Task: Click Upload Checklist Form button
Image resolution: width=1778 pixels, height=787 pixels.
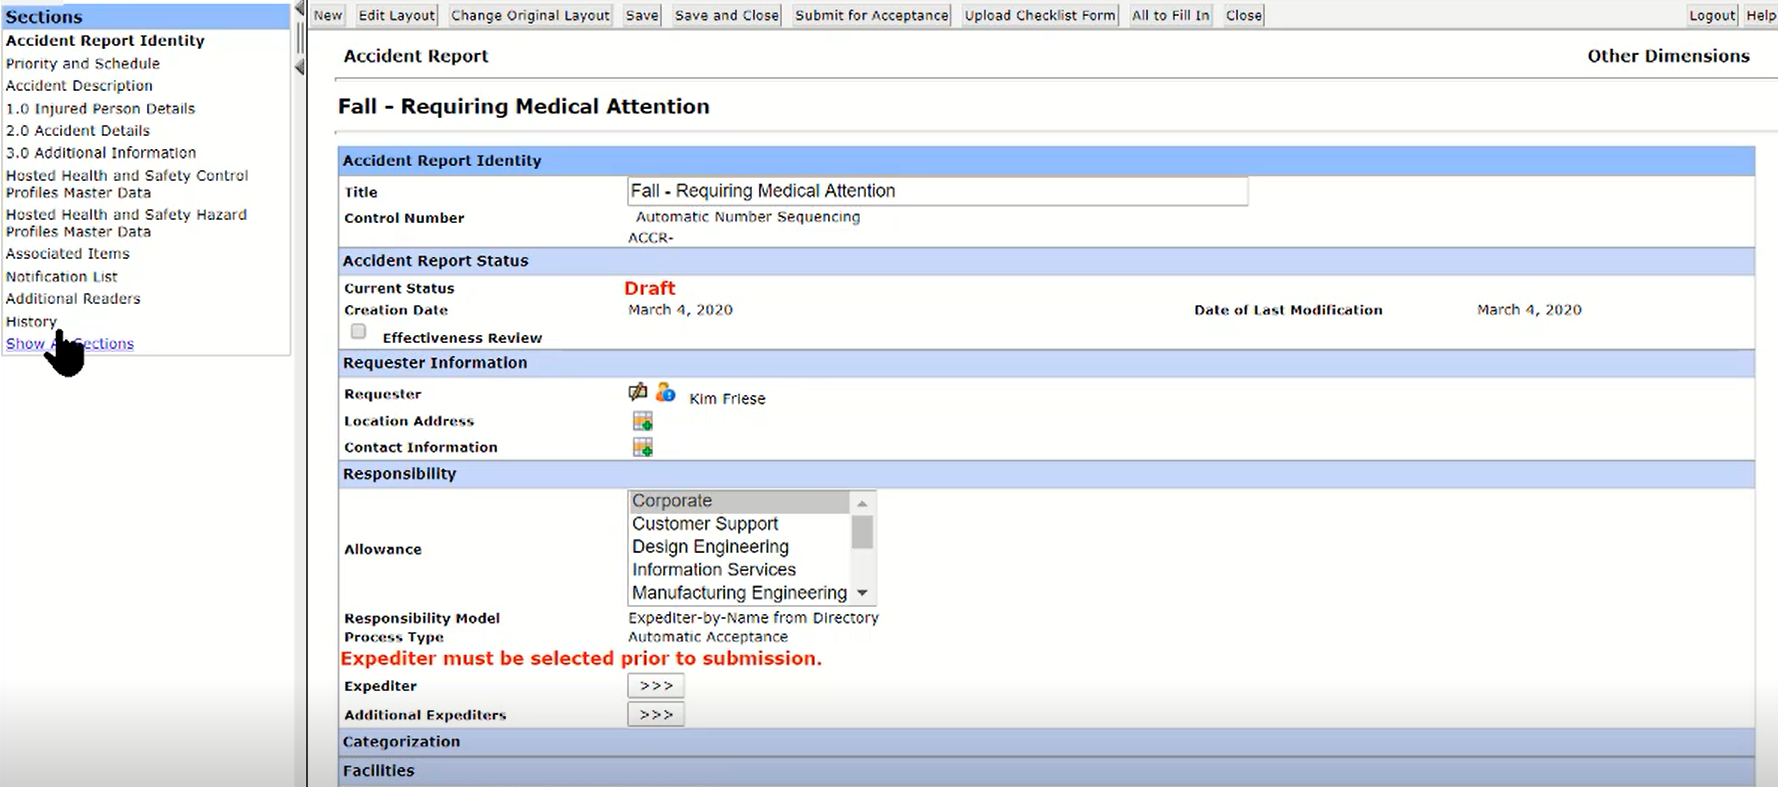Action: (x=1039, y=15)
